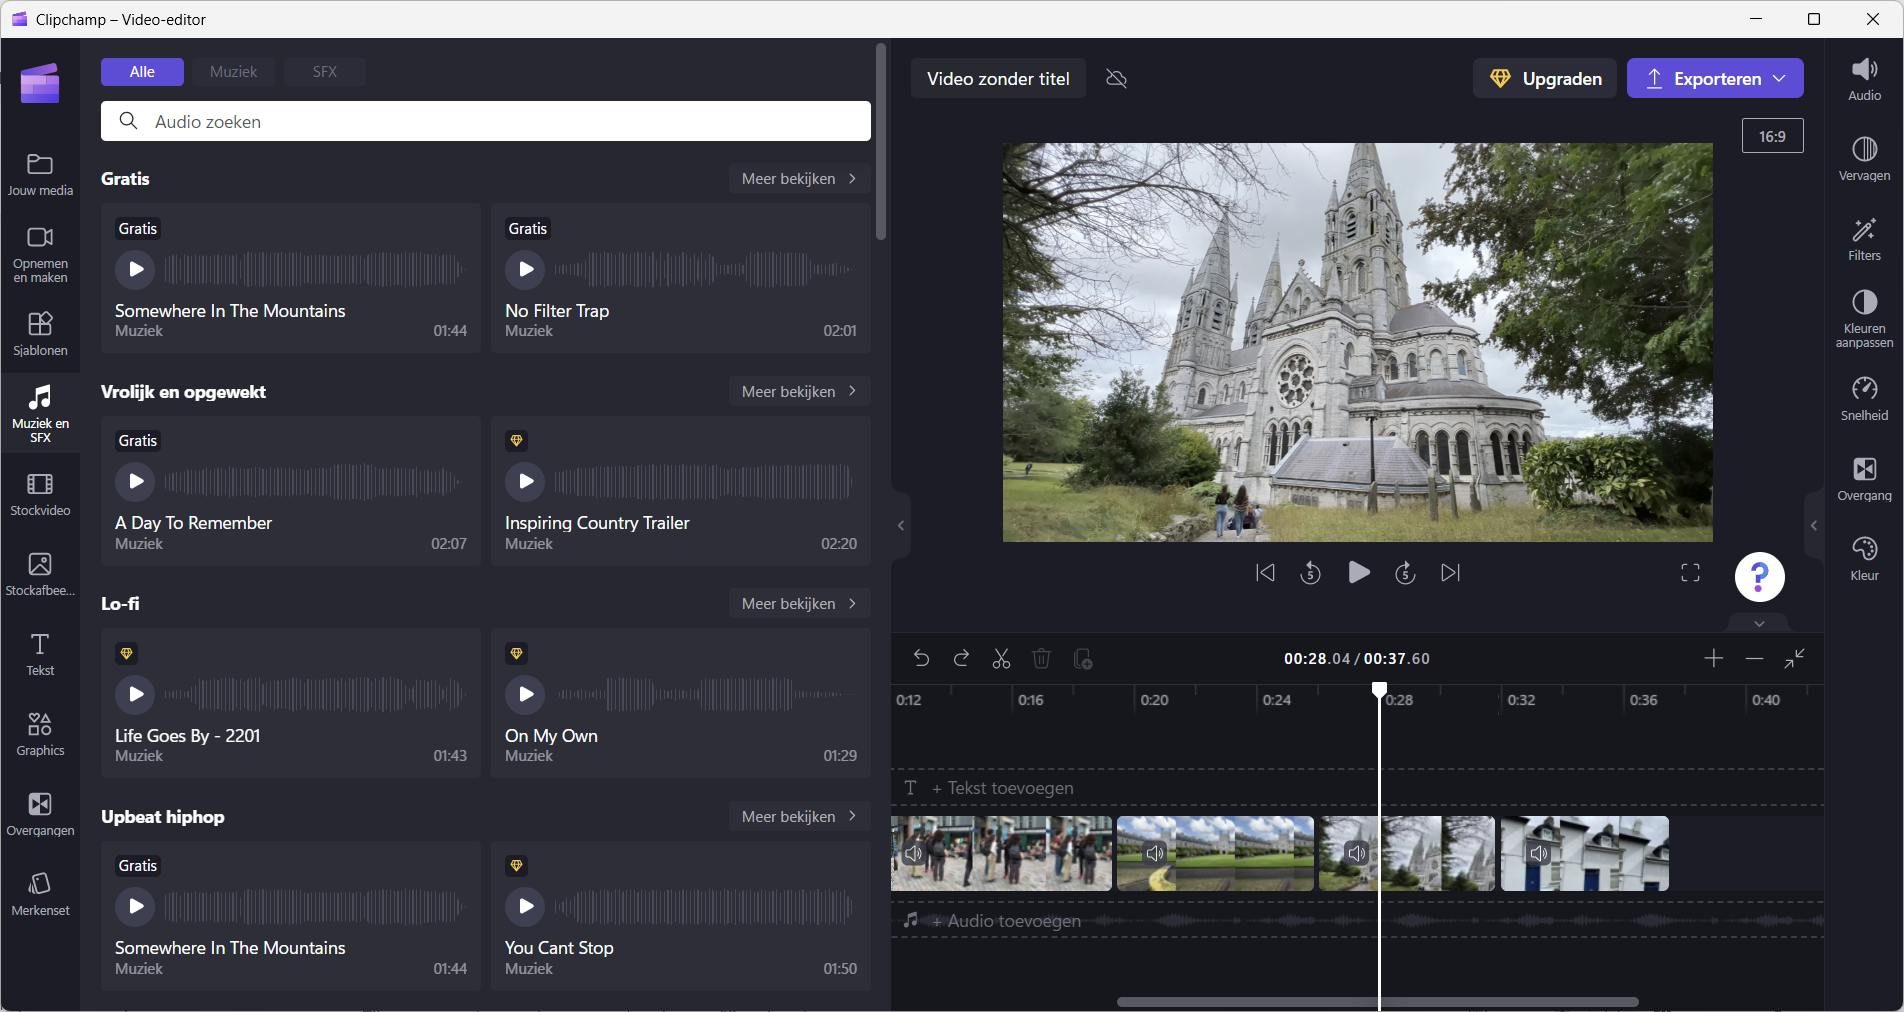Collapse the left media panel arrow
Image resolution: width=1904 pixels, height=1012 pixels.
click(x=900, y=526)
